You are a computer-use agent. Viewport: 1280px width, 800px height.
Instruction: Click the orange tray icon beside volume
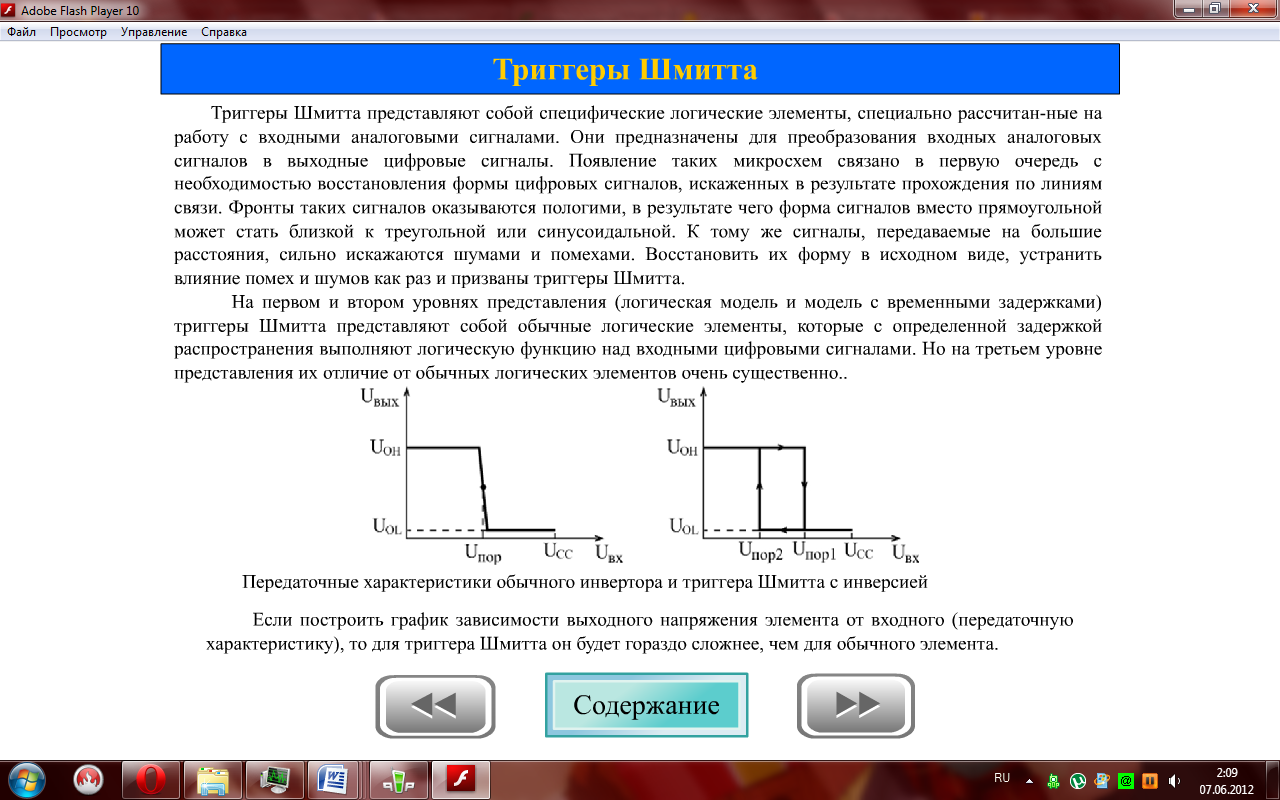coord(1150,780)
